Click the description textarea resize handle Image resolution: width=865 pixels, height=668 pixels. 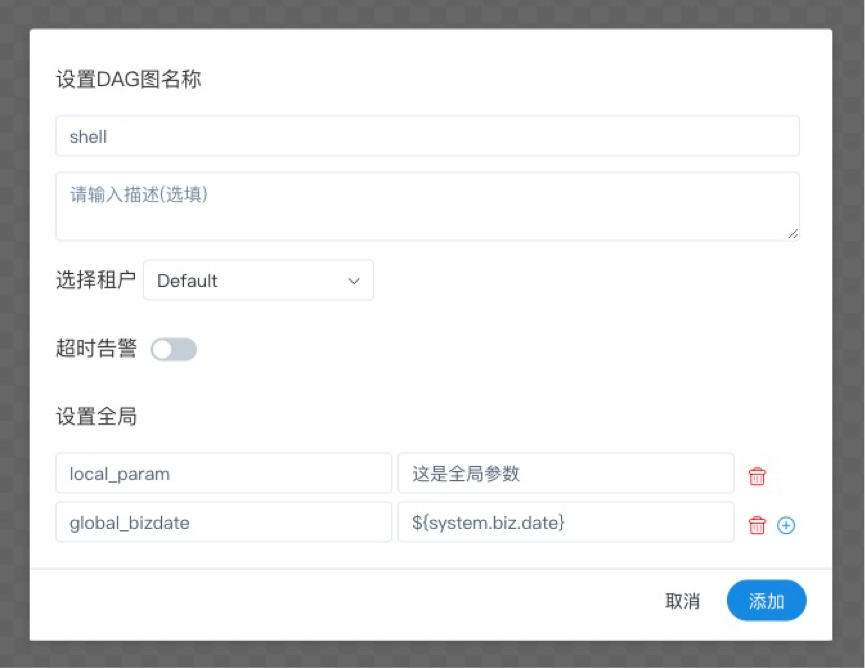point(793,234)
